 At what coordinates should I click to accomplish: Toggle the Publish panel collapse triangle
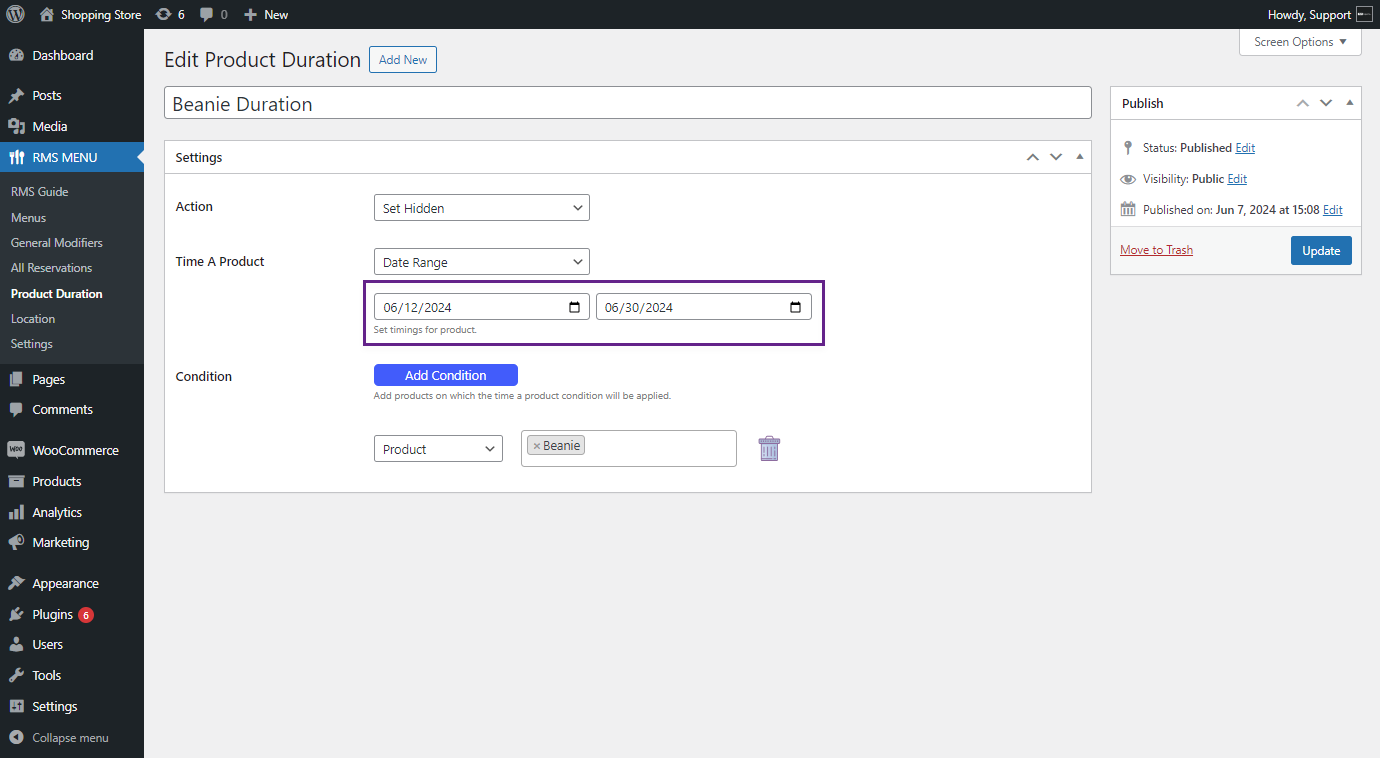pos(1349,103)
